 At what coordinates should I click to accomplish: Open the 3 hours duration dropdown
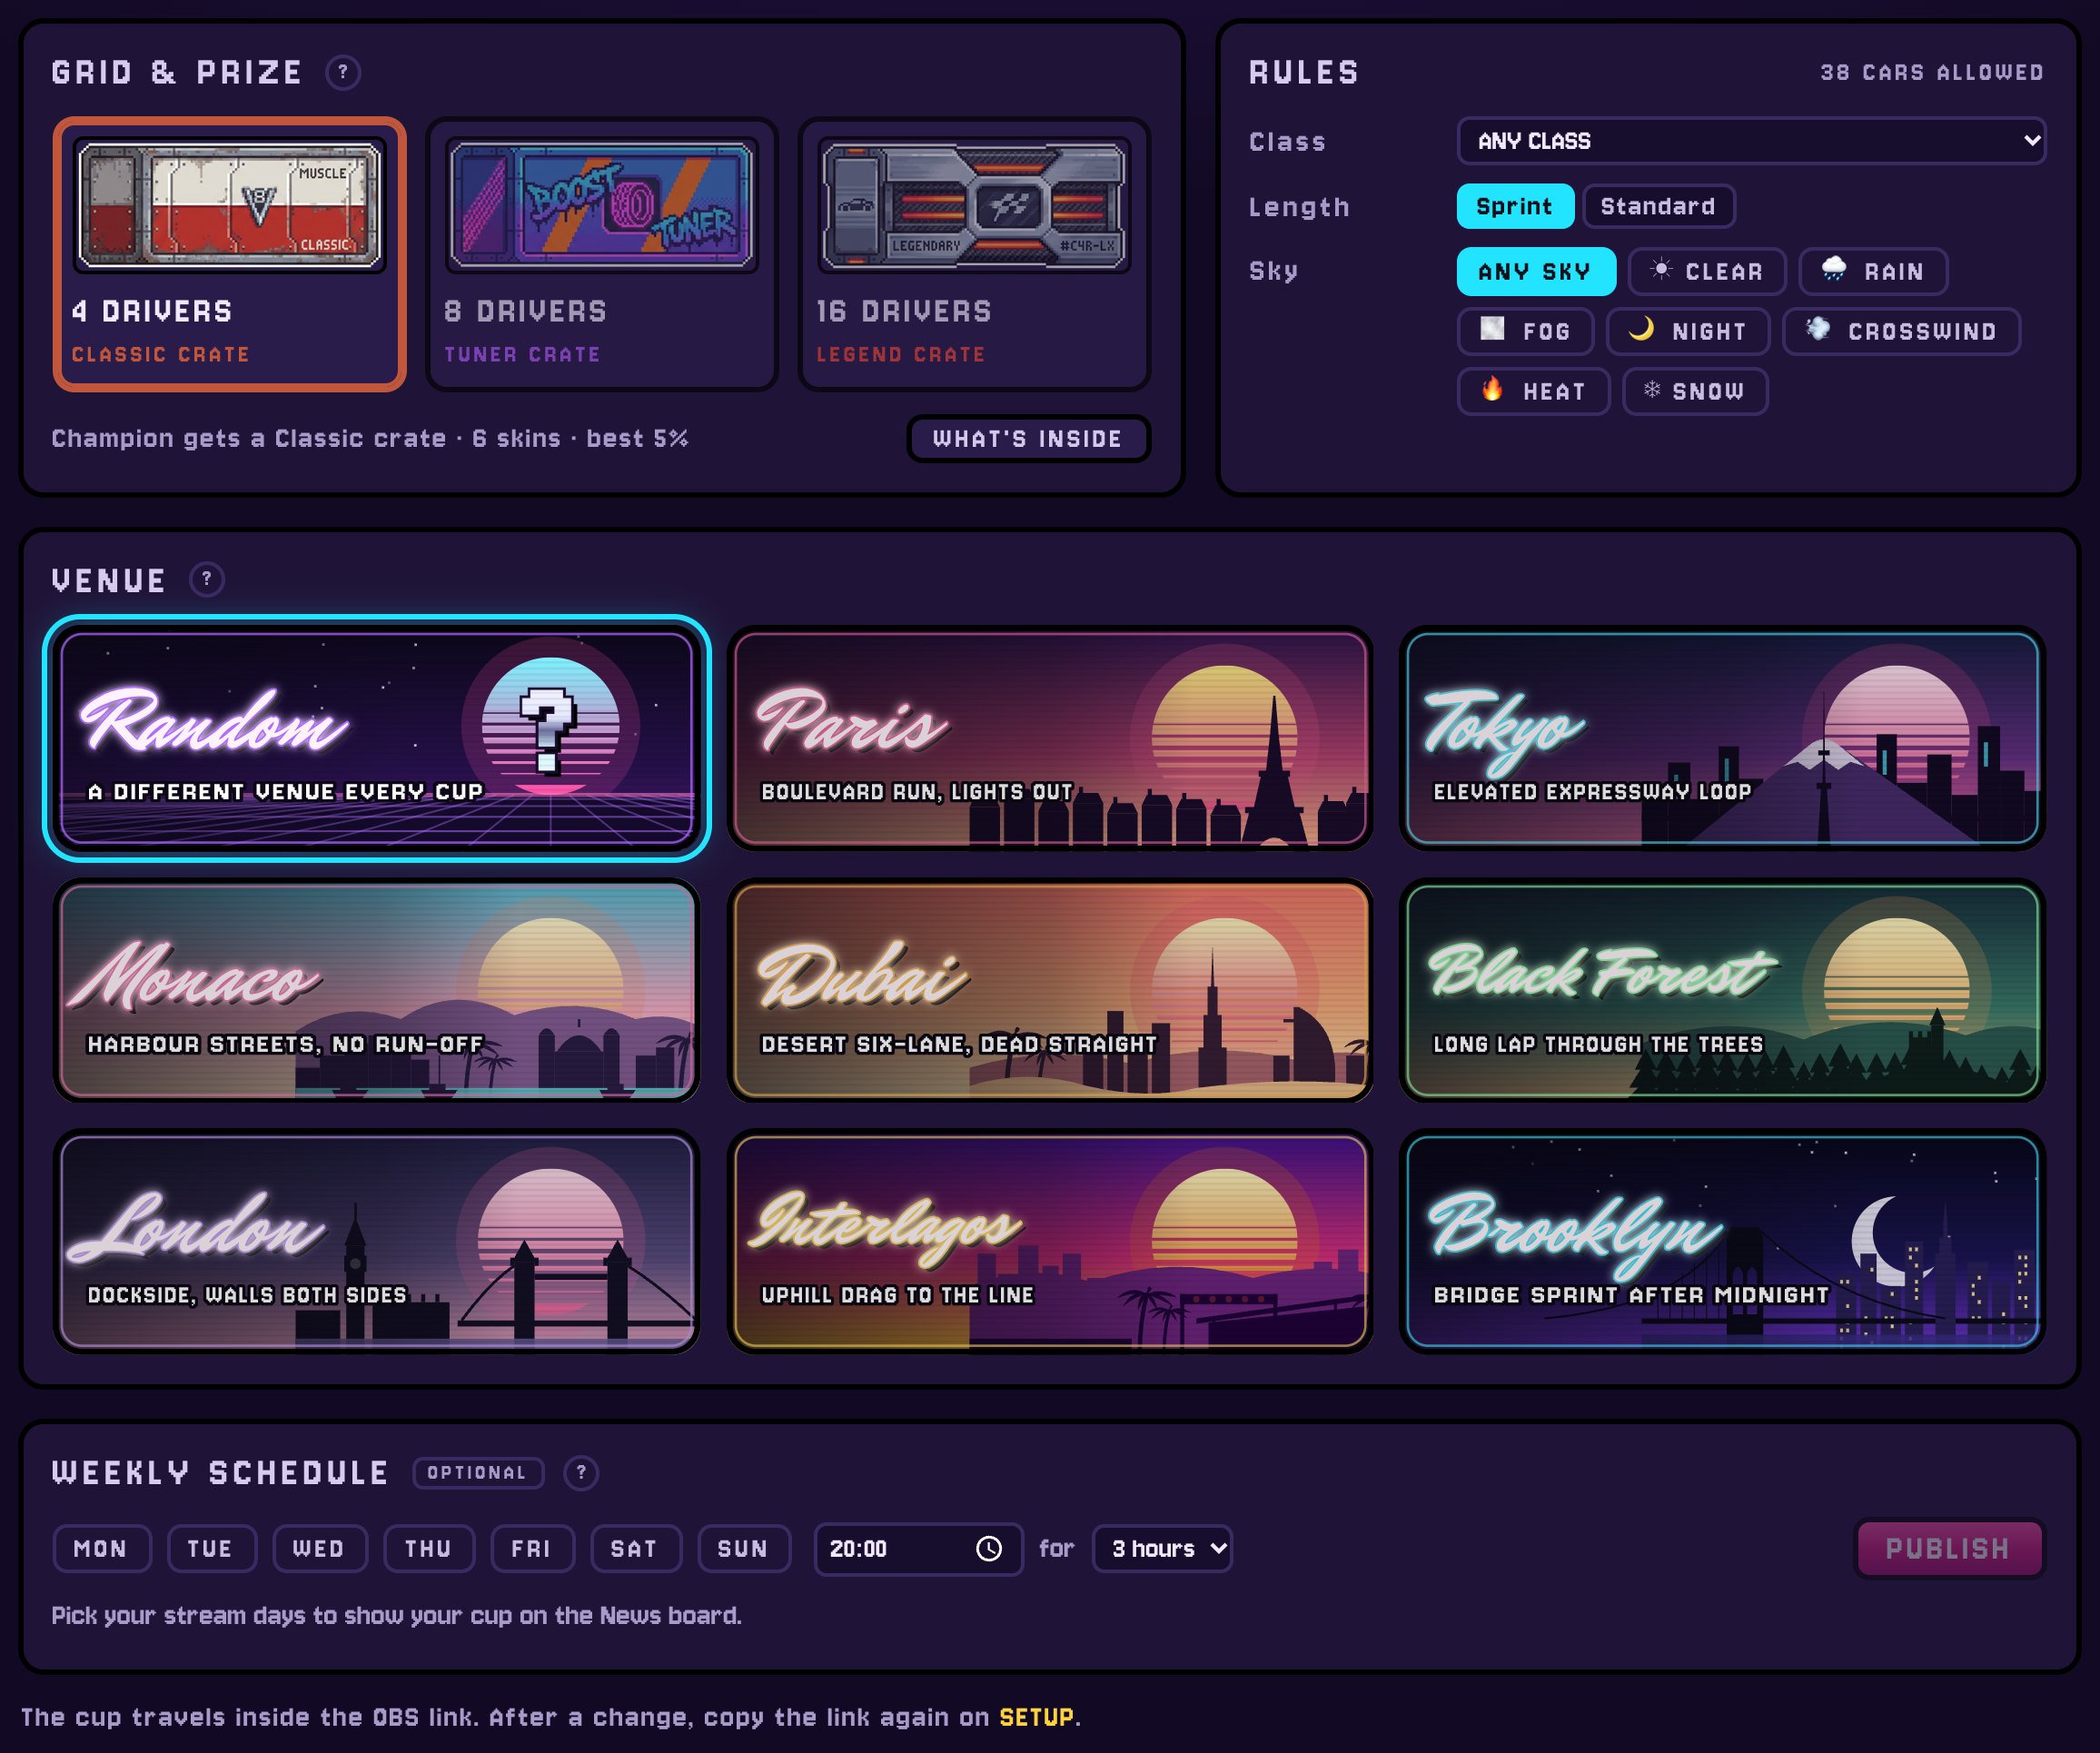1162,1548
